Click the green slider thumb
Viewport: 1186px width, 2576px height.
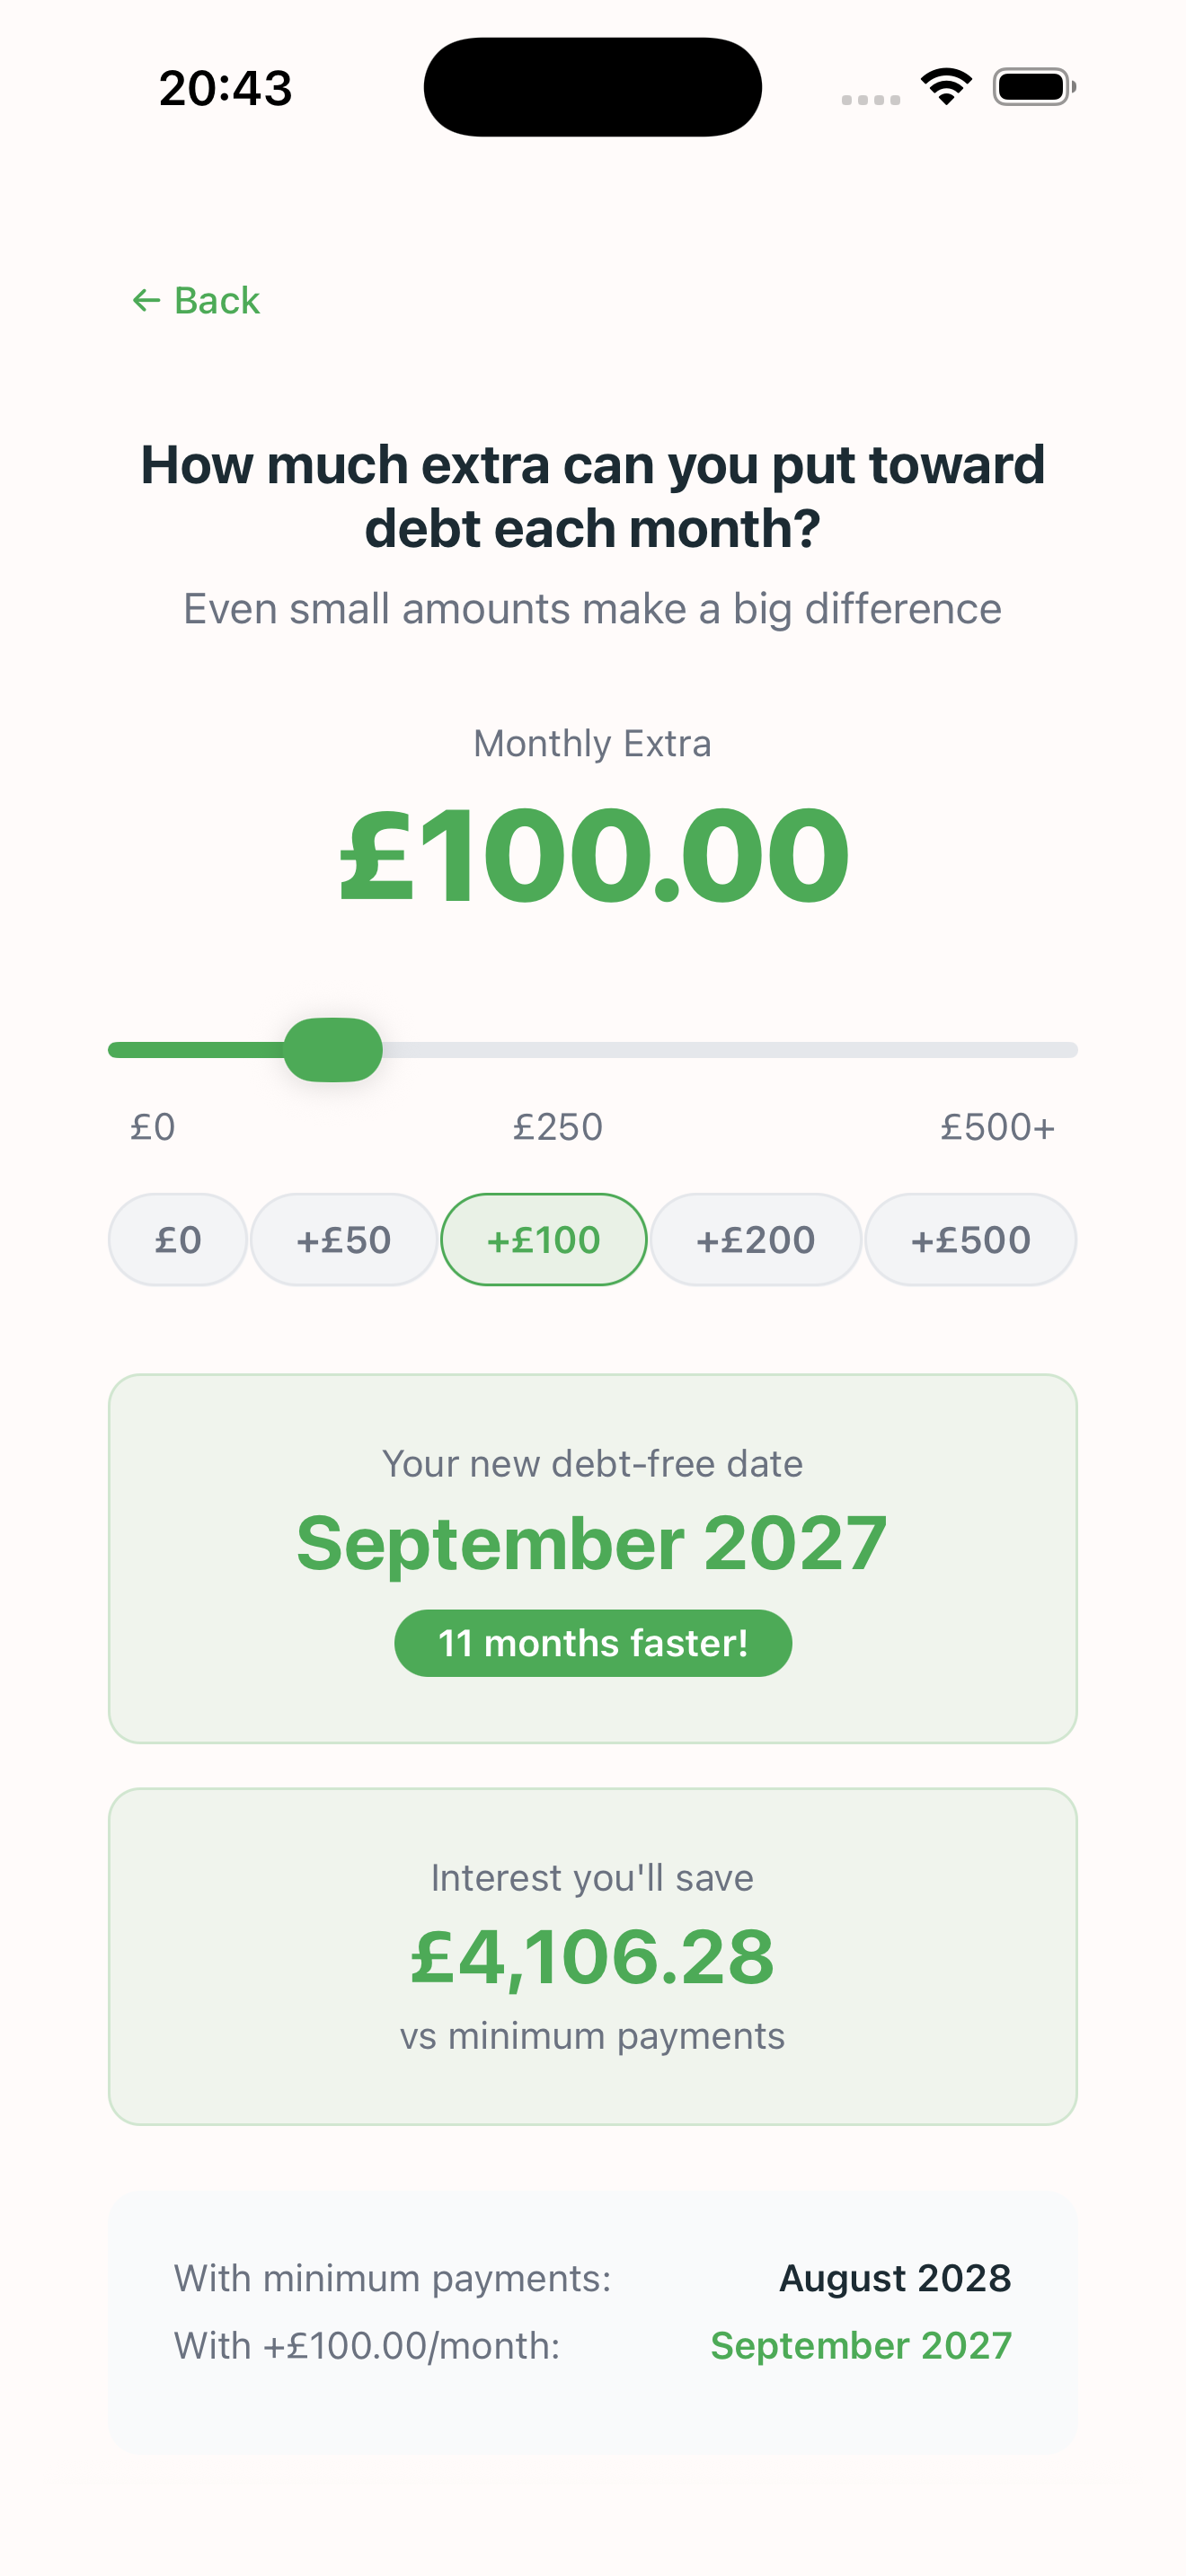(333, 1050)
